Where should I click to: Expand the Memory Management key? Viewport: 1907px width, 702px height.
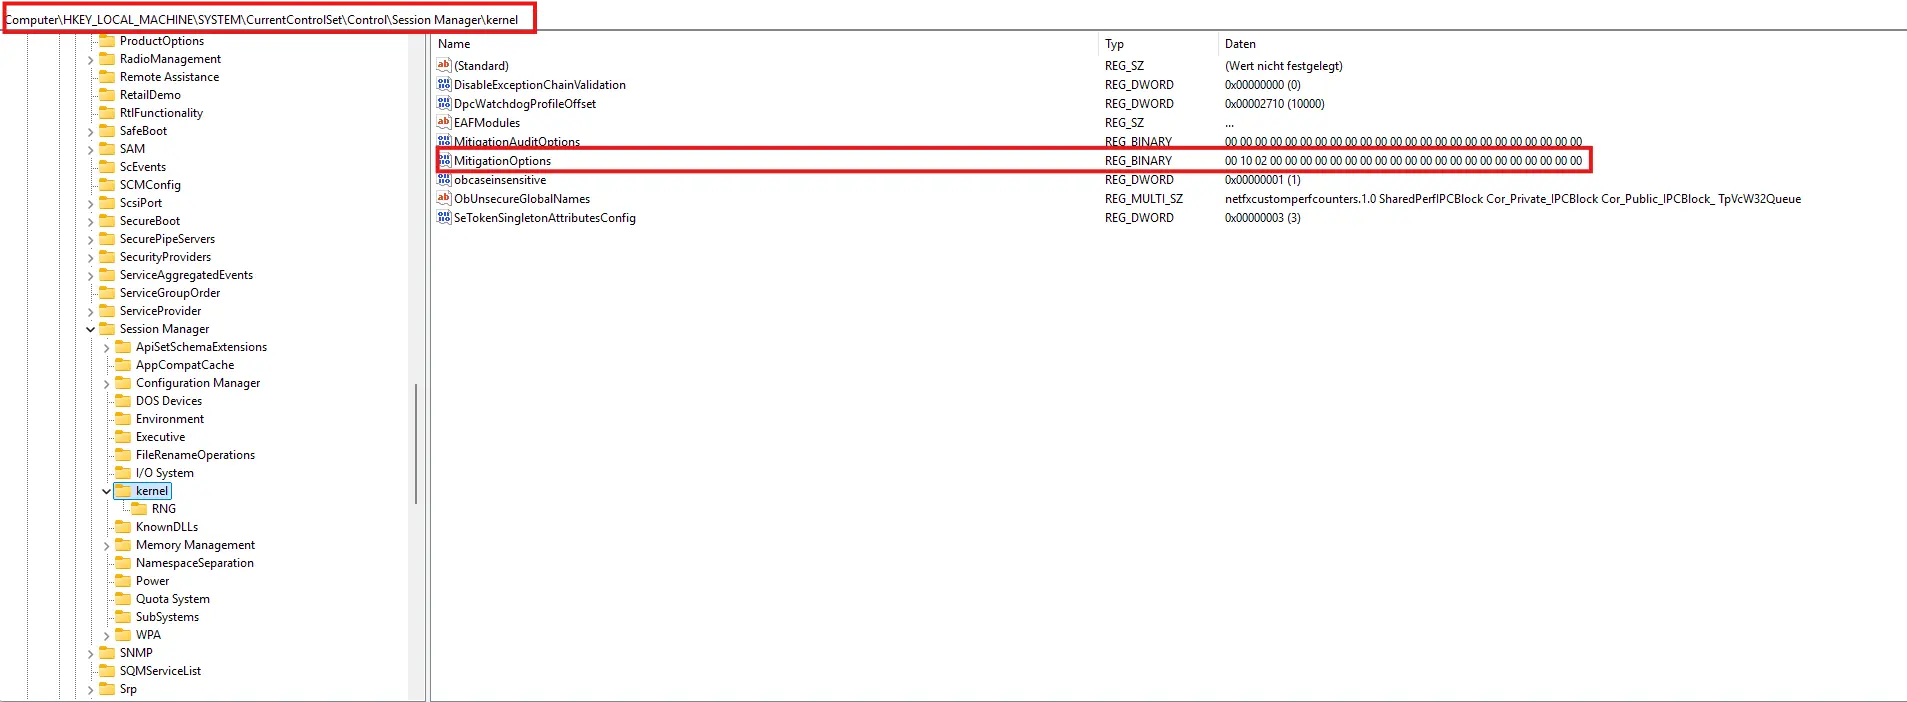click(x=107, y=546)
